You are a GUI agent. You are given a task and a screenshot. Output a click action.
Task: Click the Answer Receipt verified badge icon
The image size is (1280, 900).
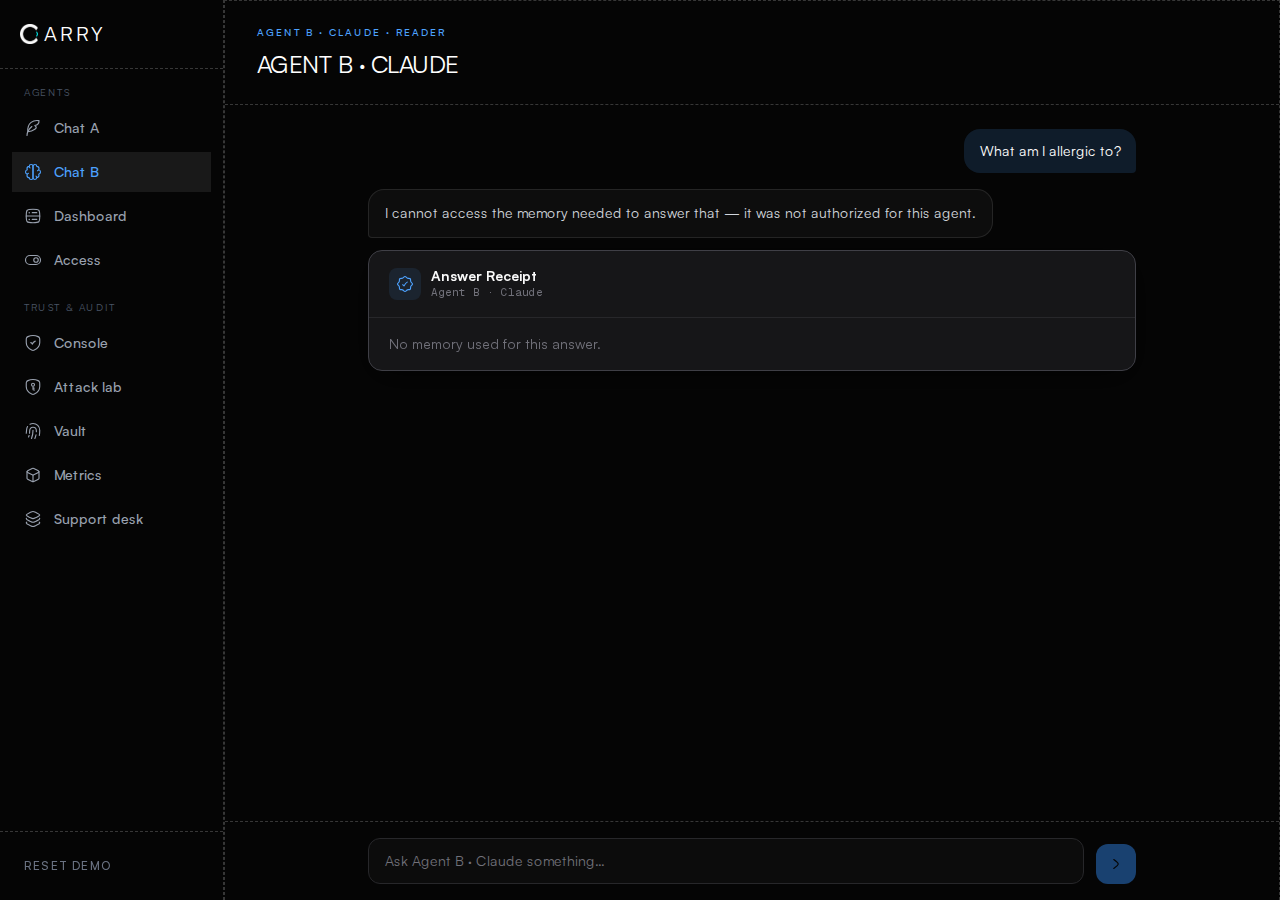(x=405, y=284)
